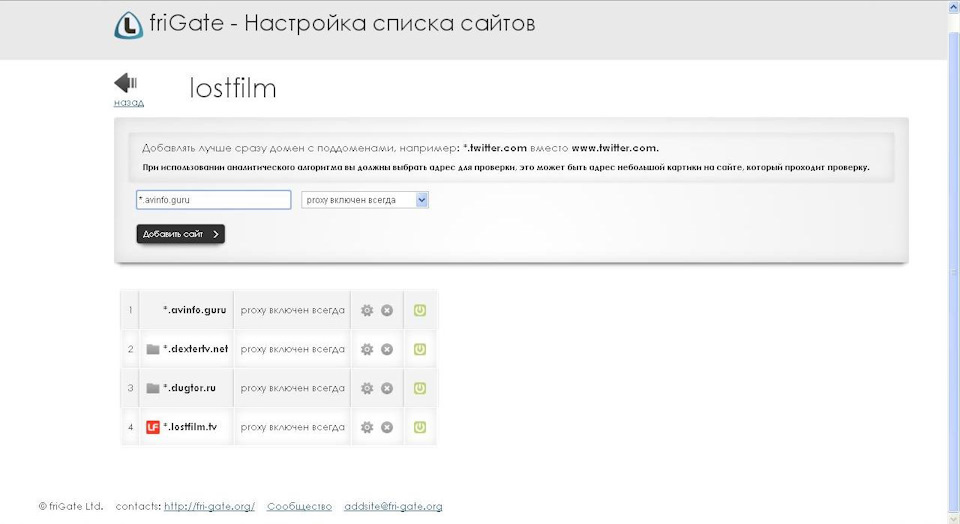Click the LF favicon beside *.lostfilm.tv

[153, 427]
